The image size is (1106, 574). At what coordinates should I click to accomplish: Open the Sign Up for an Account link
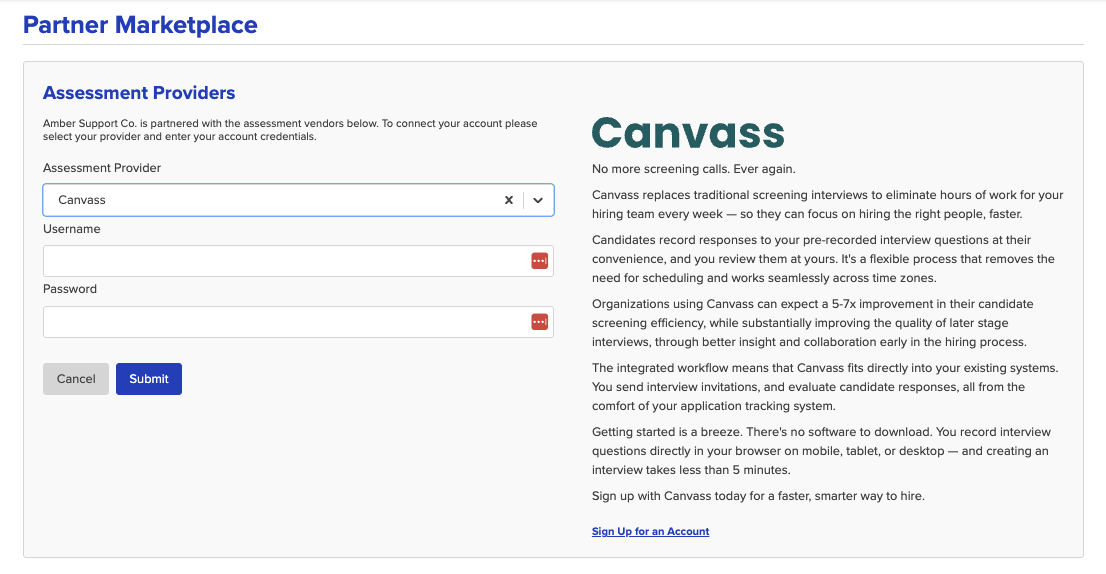point(650,532)
